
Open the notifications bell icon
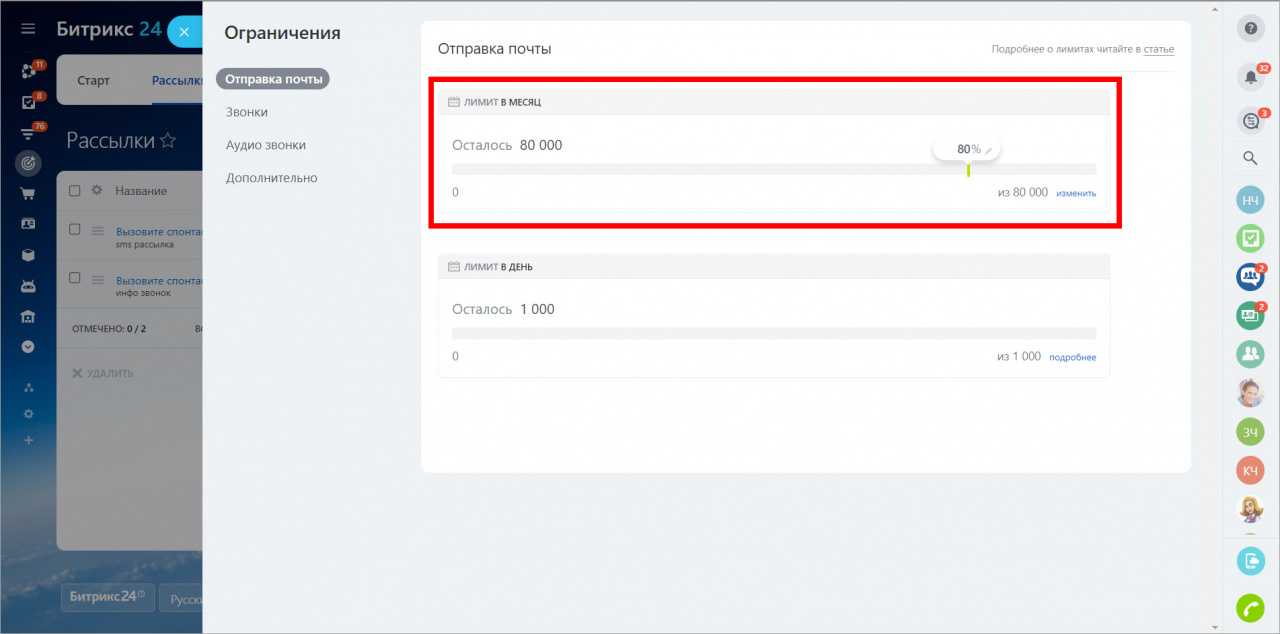pos(1250,76)
